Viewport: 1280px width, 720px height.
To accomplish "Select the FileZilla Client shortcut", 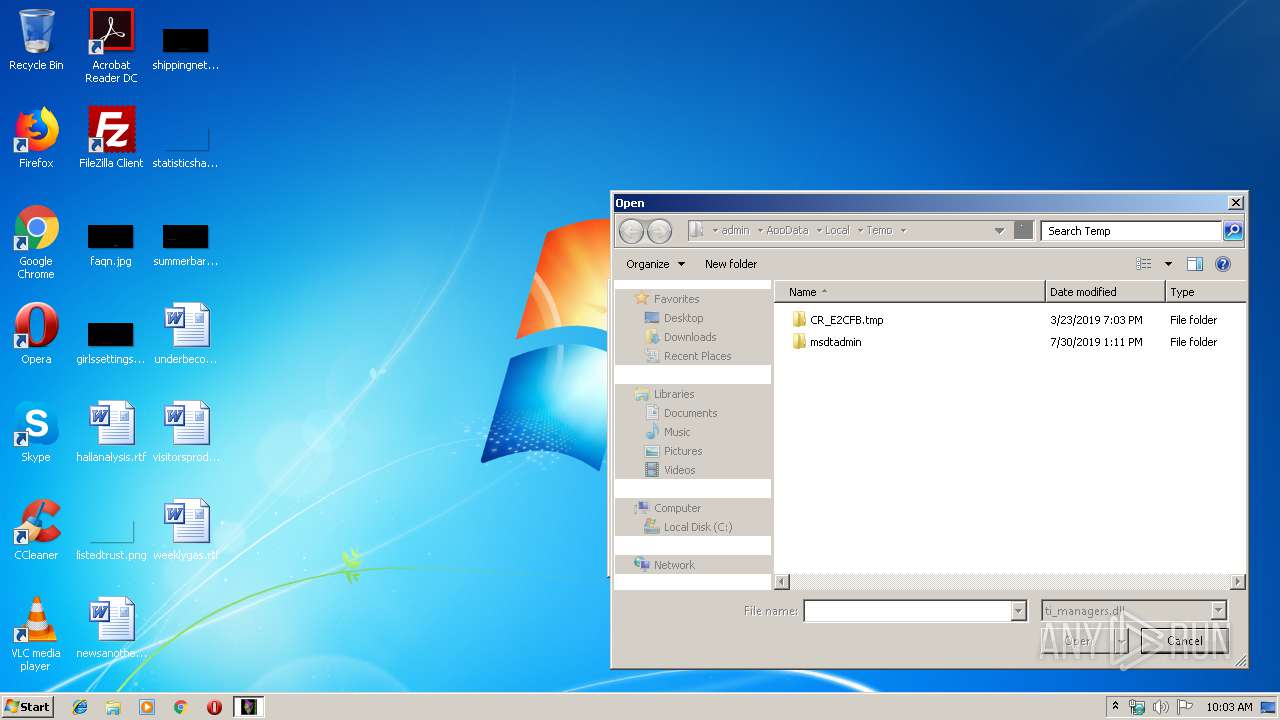I will 111,138.
